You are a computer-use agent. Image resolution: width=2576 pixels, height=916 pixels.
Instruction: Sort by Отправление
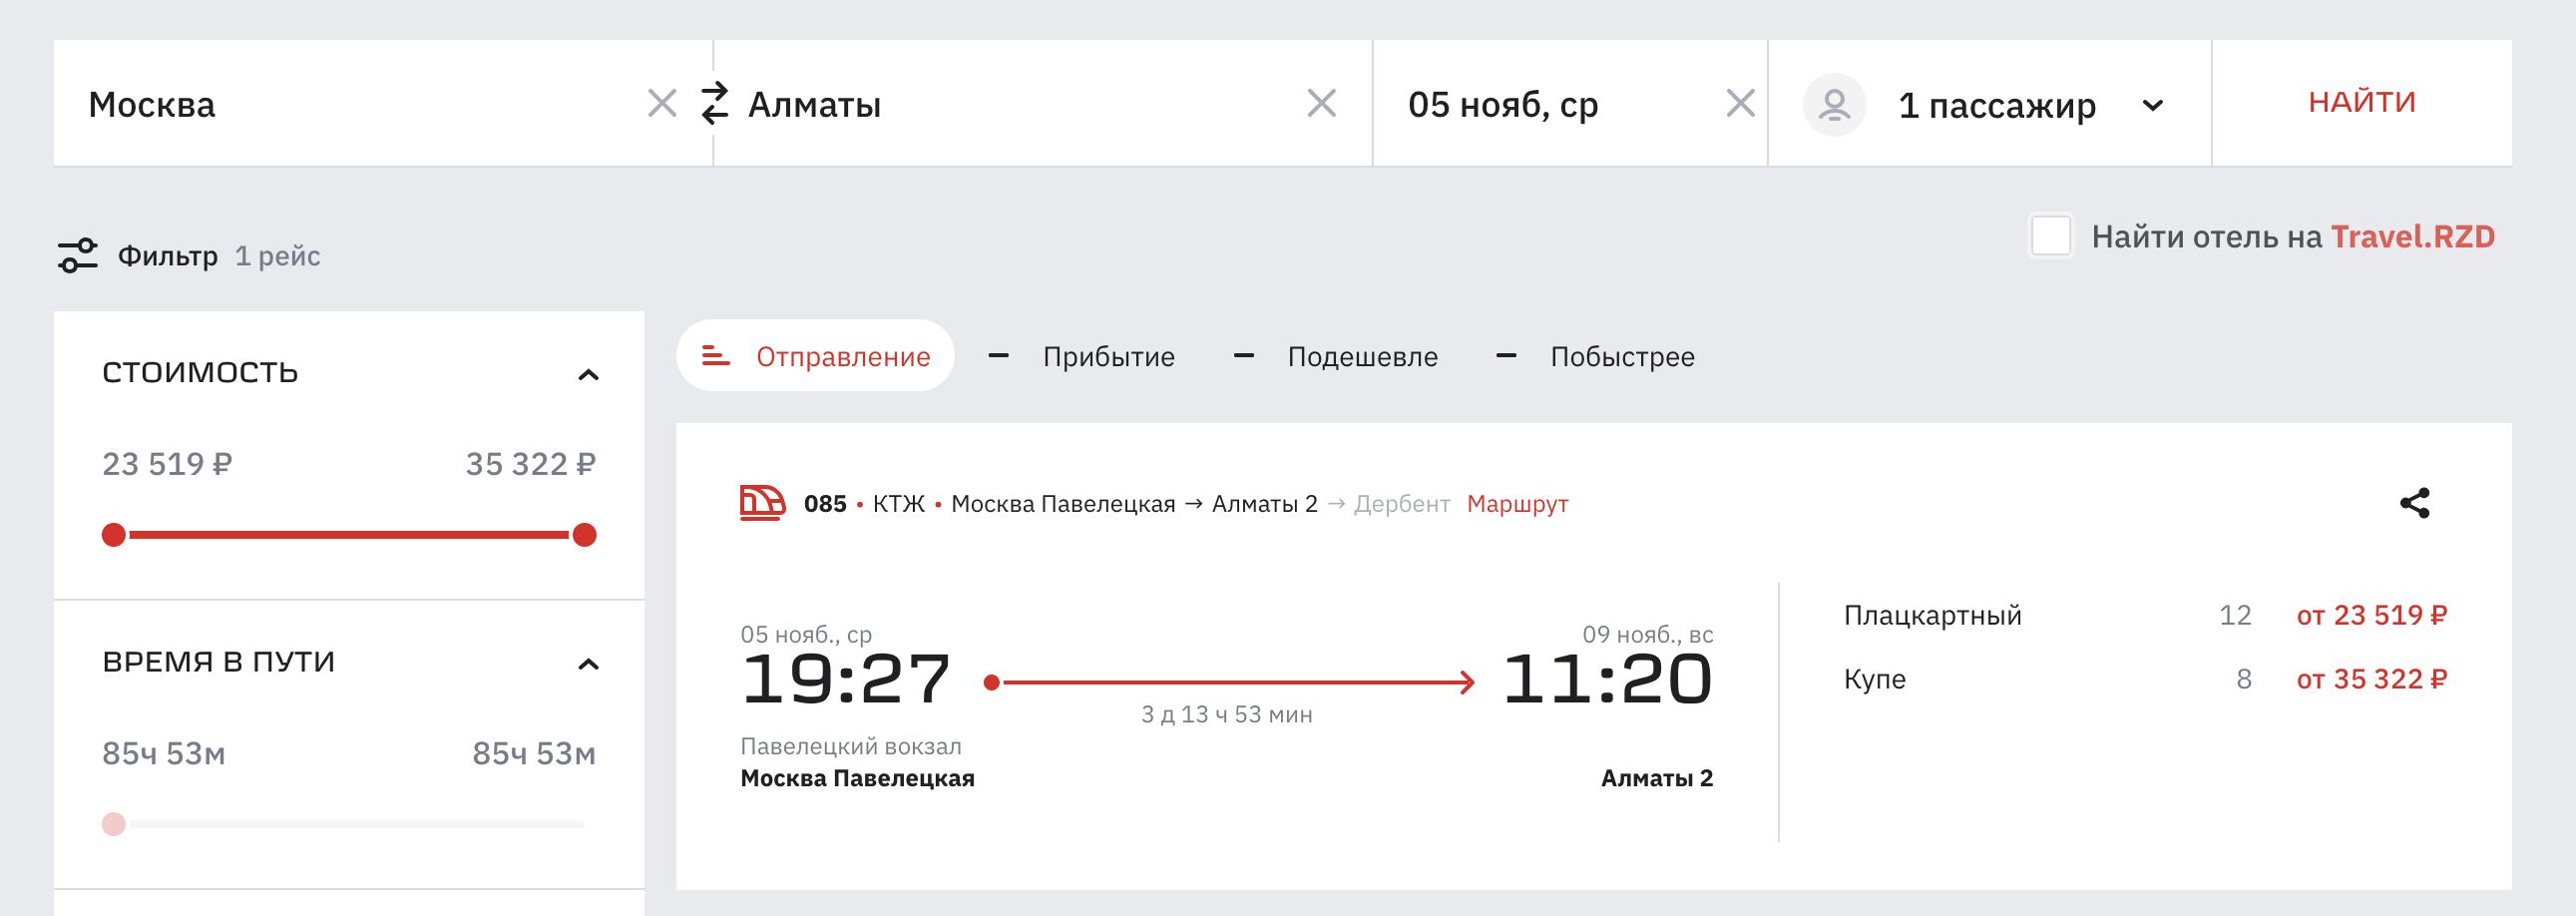coord(816,356)
